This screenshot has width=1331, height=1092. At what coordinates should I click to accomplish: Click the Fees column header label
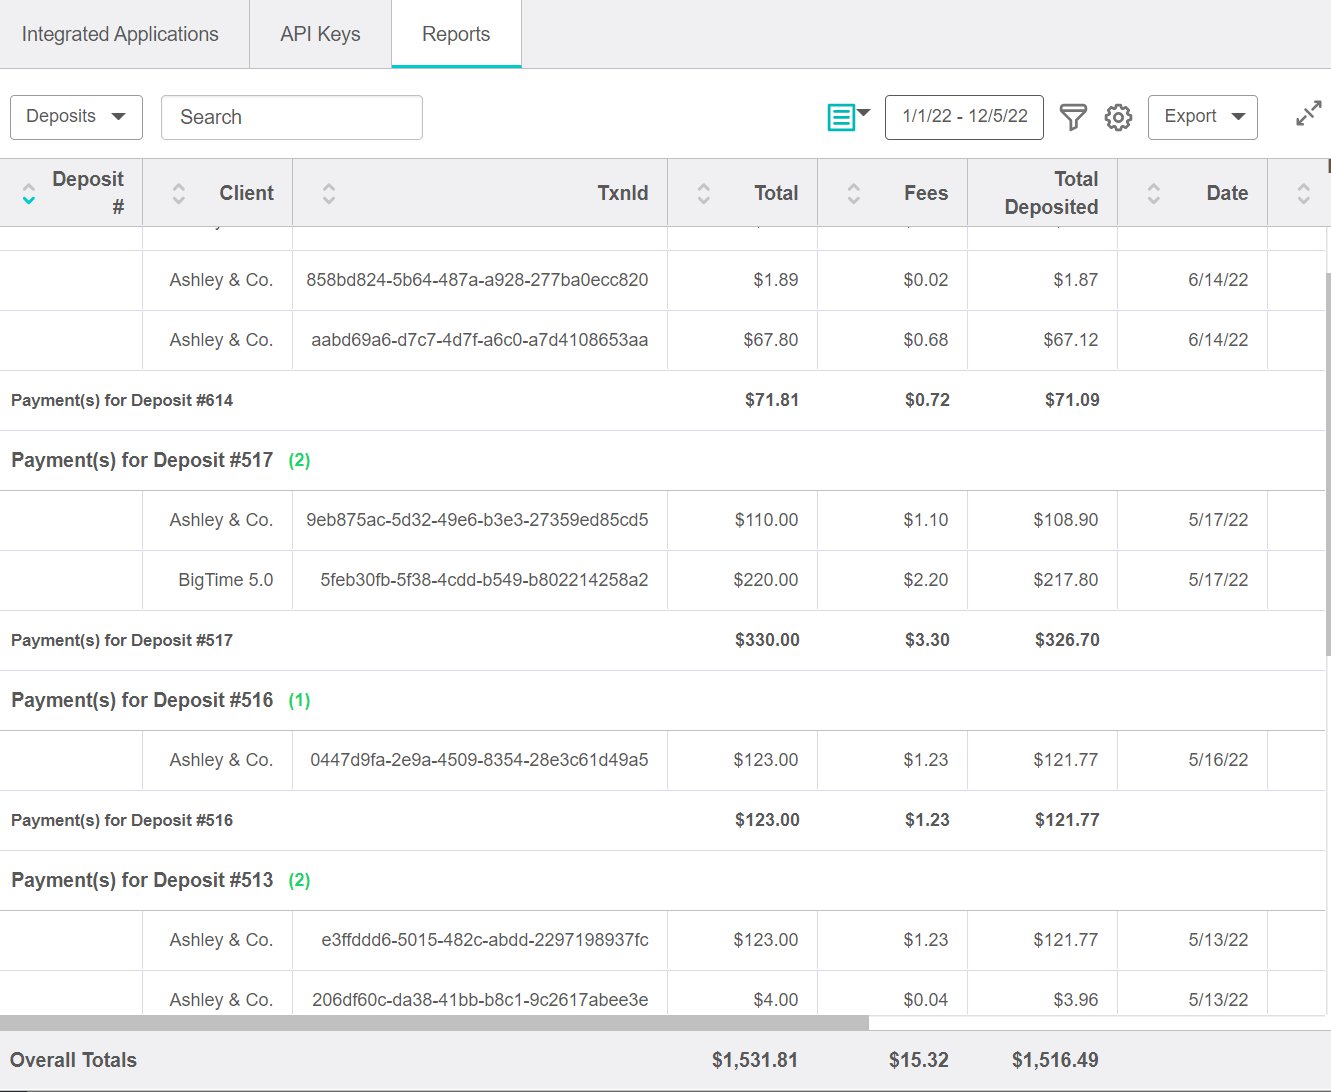(x=926, y=193)
